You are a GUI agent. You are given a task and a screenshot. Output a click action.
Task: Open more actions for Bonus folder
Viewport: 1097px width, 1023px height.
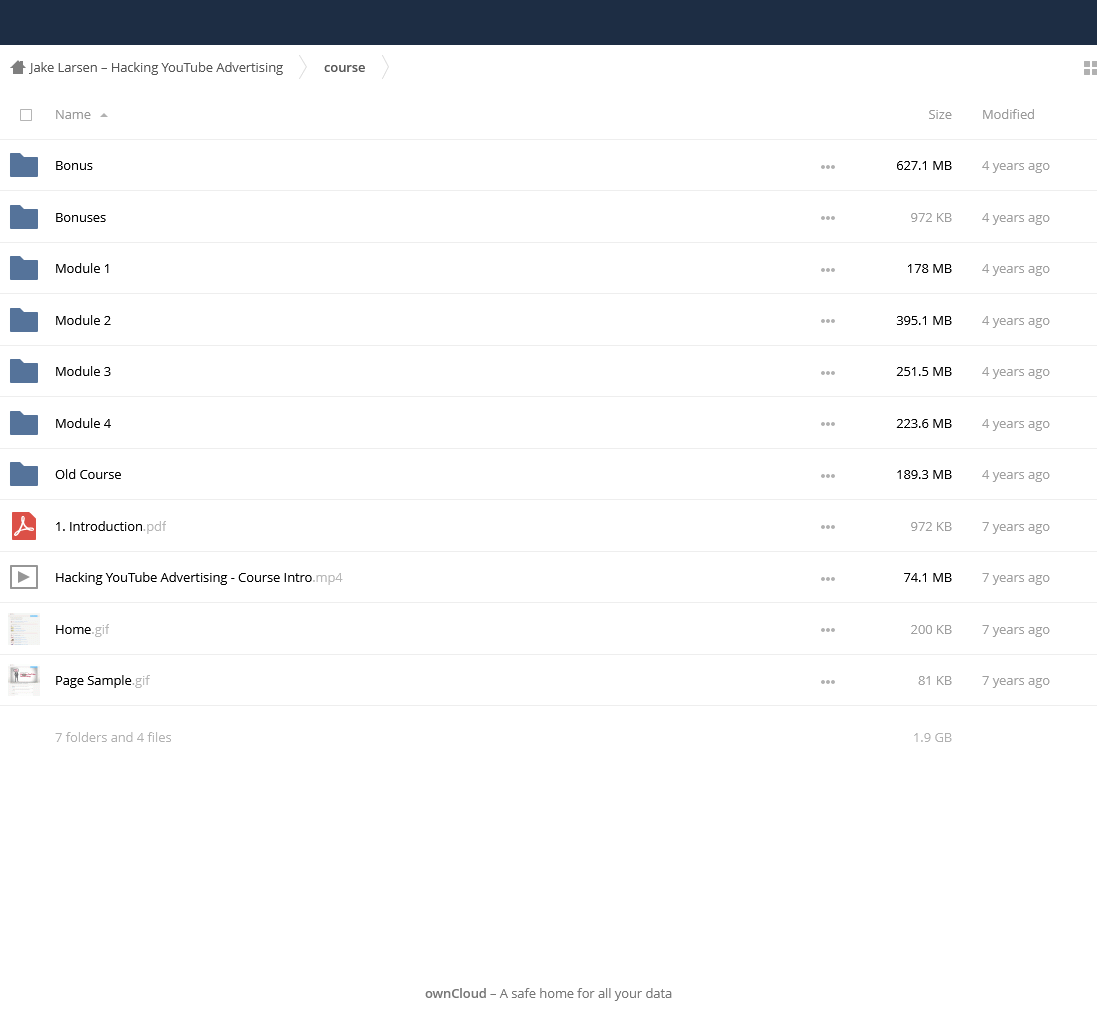click(828, 167)
